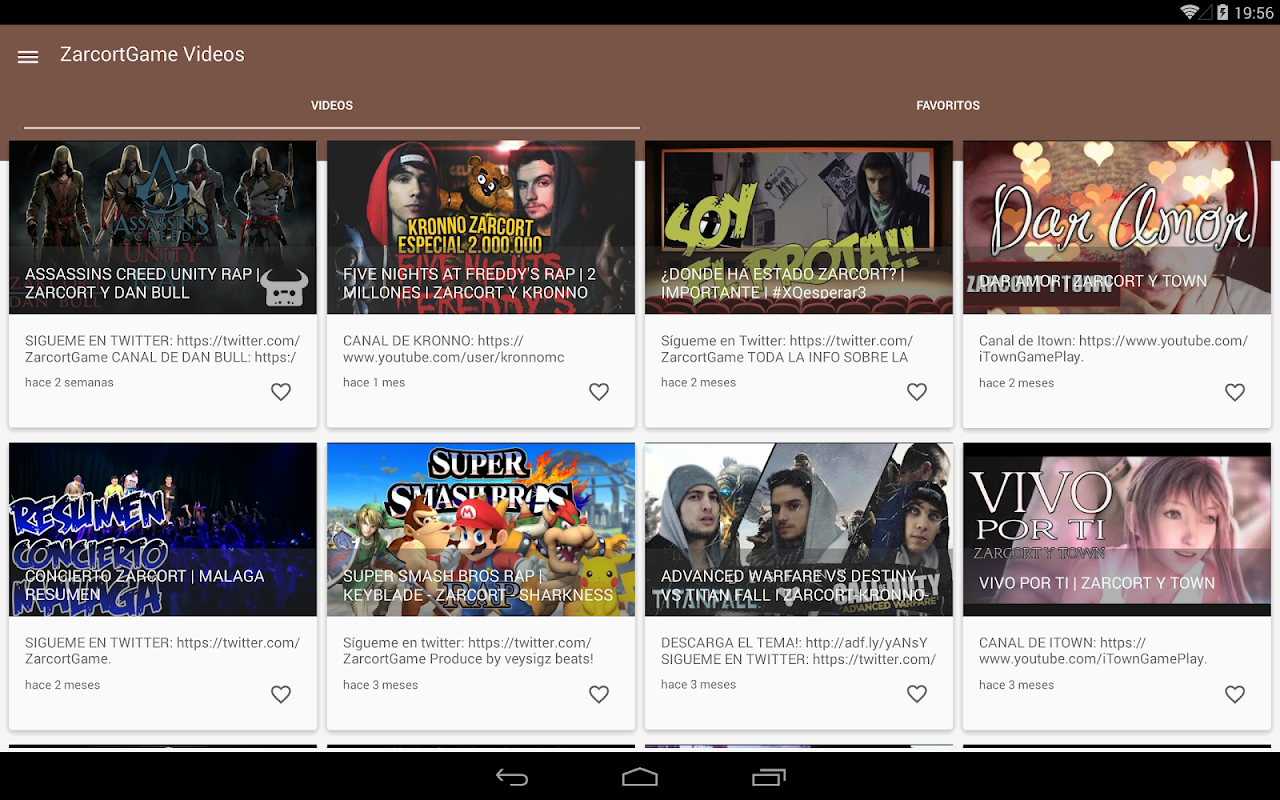The width and height of the screenshot is (1280, 800).
Task: Click the 'DESCARGA EL TEMA!' description text
Action: coord(798,651)
